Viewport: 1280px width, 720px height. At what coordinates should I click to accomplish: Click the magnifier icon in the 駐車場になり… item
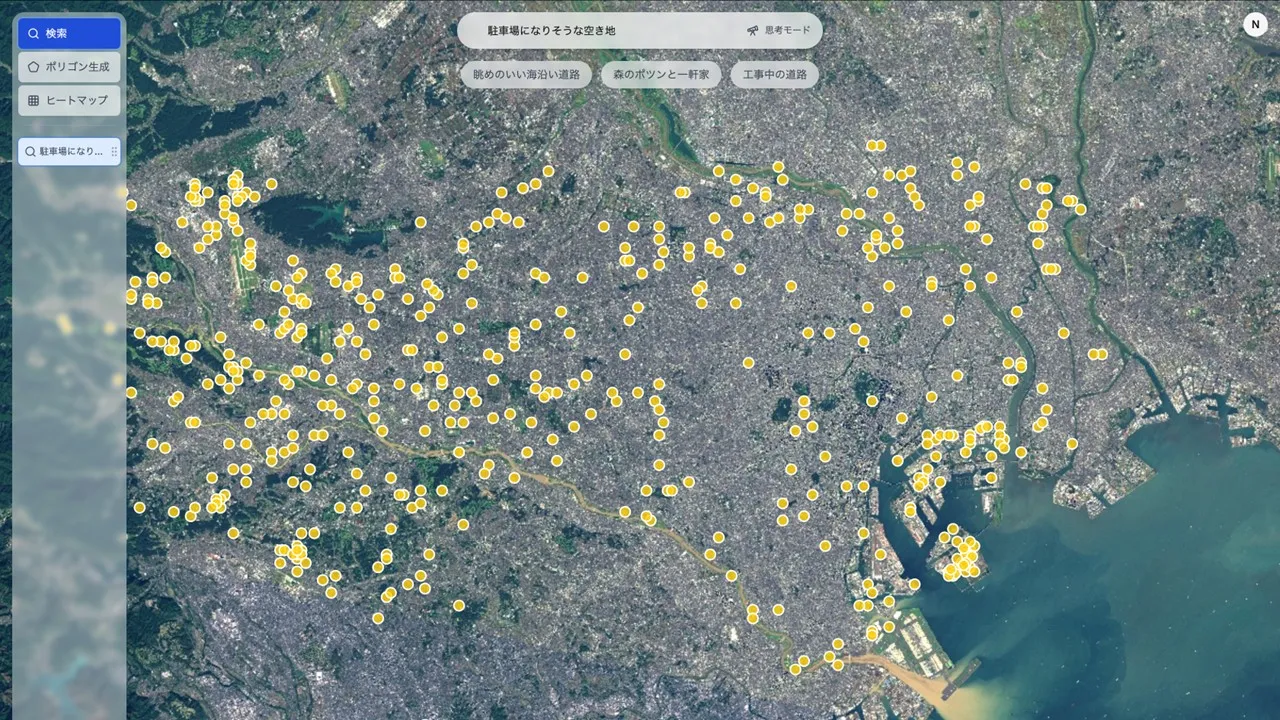(x=31, y=152)
